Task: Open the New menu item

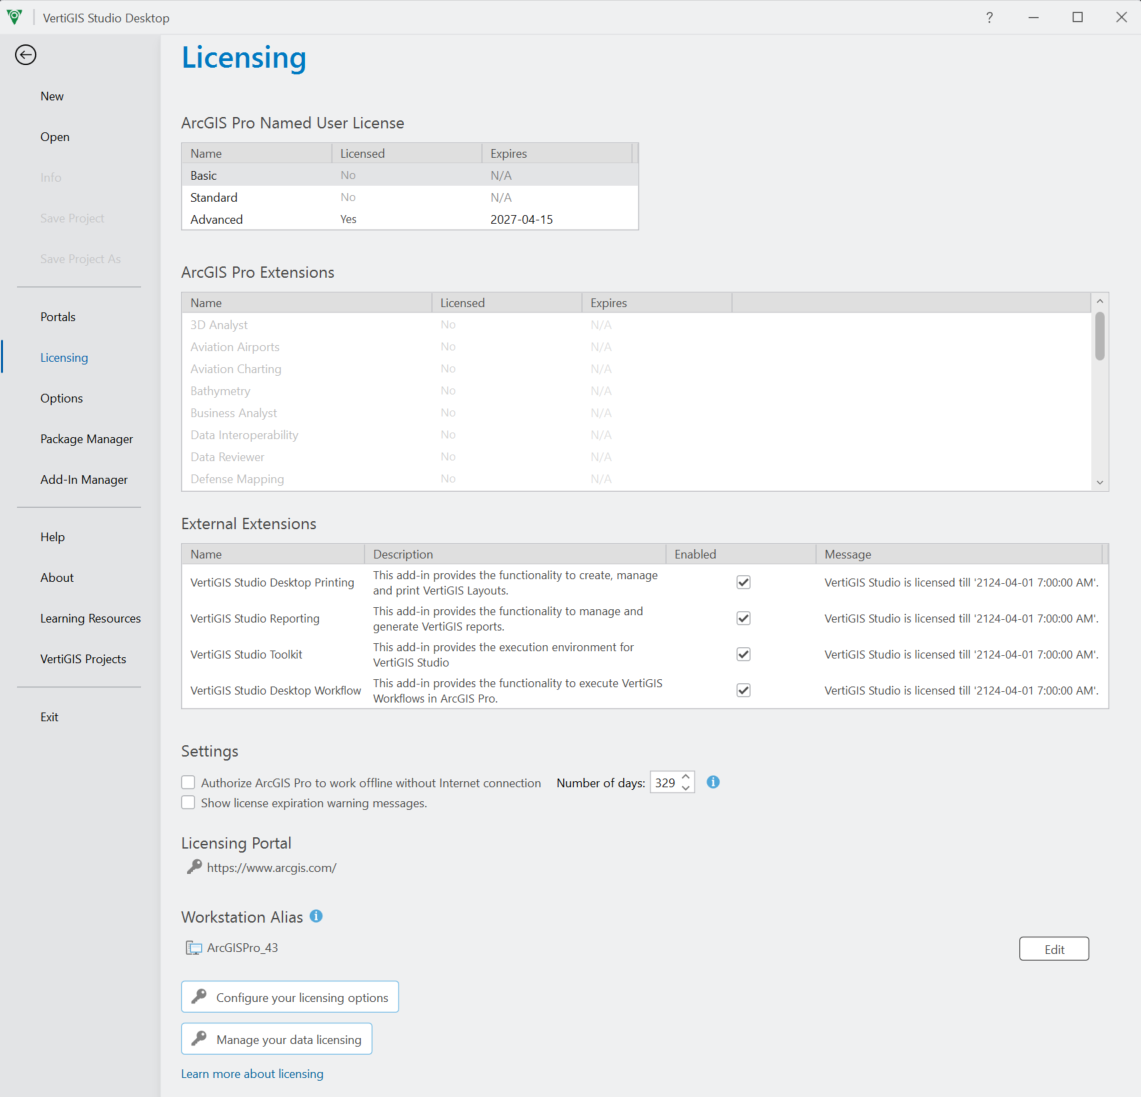Action: (x=52, y=96)
